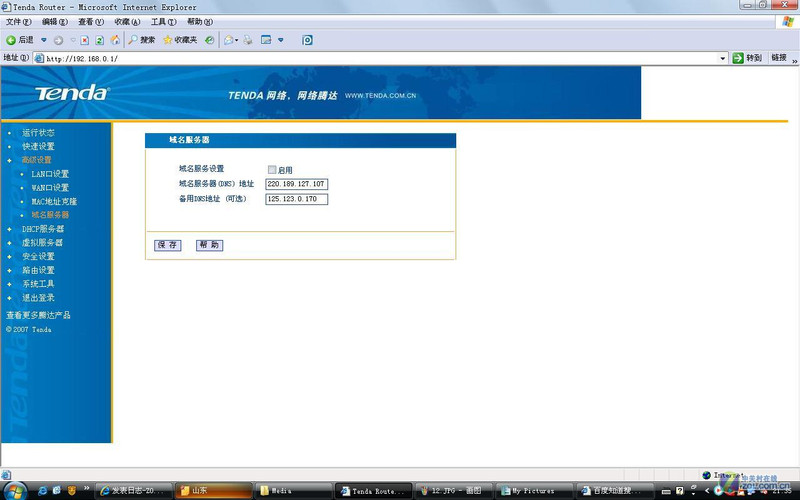Select 域名服务器 in the sidebar

pos(50,215)
